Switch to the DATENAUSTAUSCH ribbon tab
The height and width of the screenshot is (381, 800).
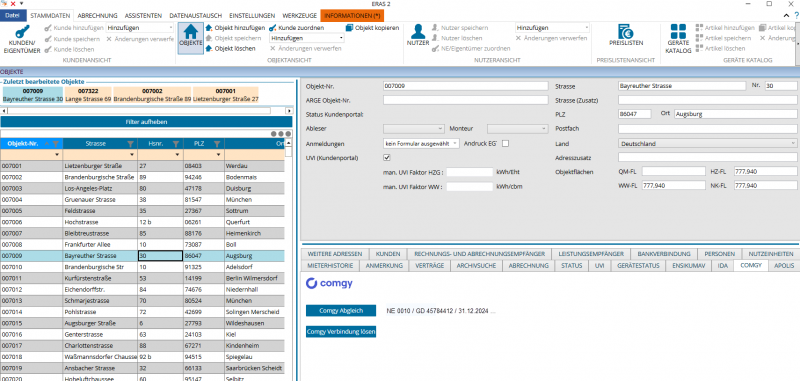coord(195,16)
